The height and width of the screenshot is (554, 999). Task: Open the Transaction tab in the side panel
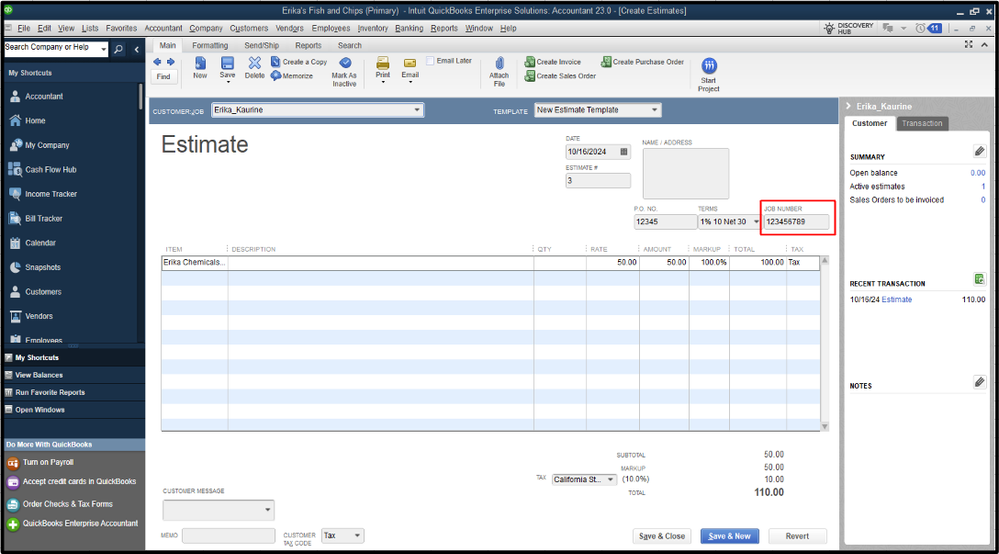[x=922, y=124]
